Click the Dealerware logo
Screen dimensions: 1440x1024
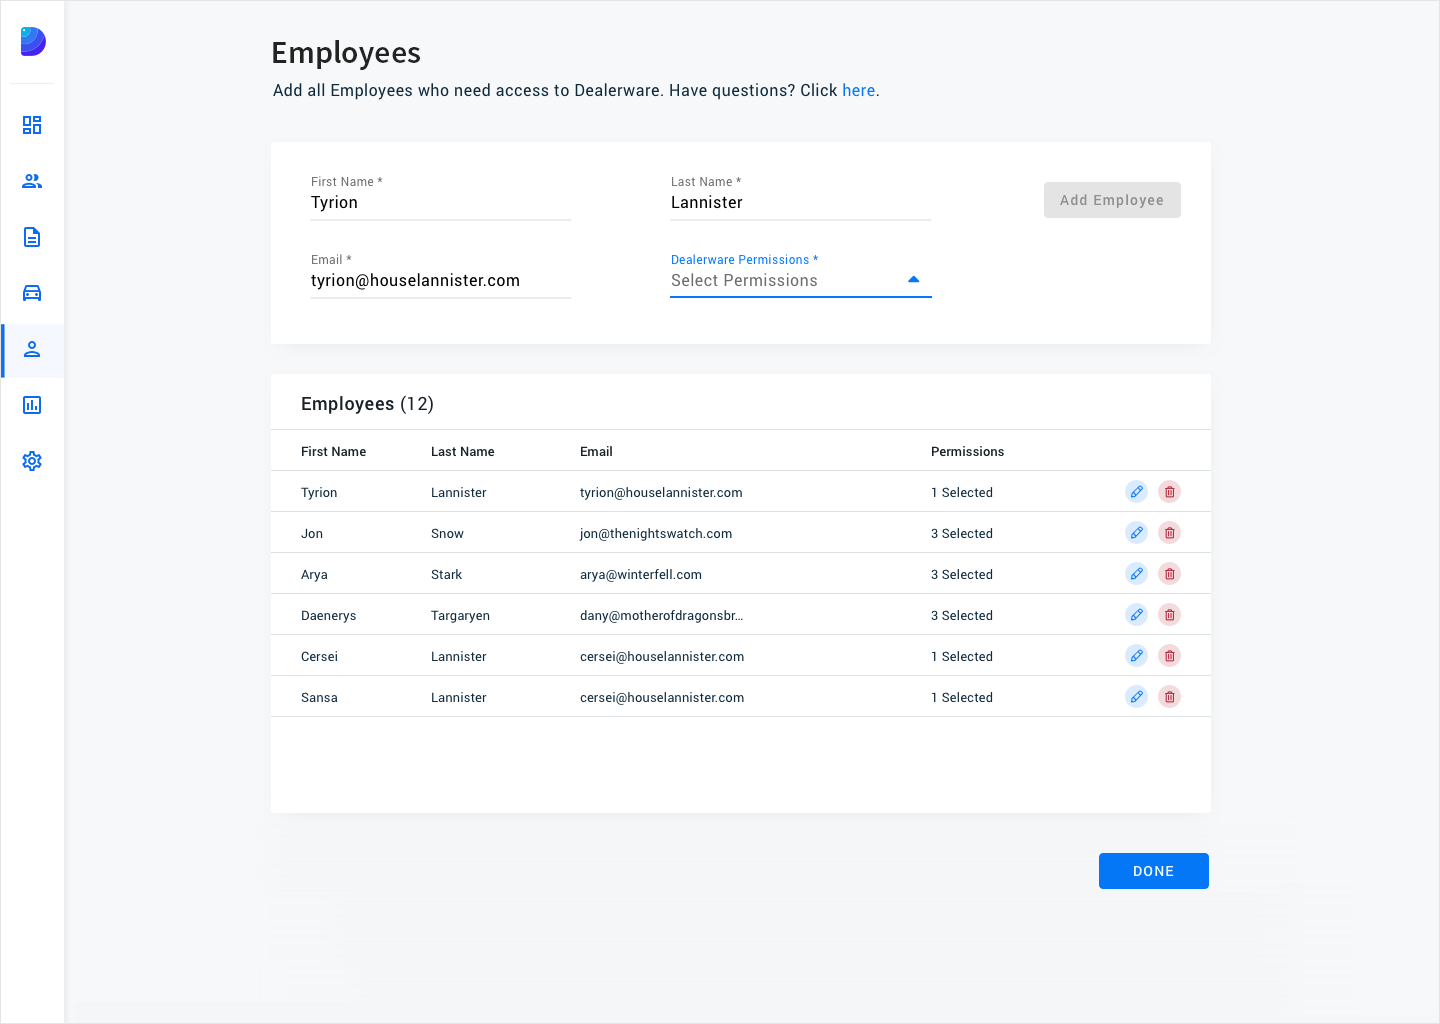point(33,41)
